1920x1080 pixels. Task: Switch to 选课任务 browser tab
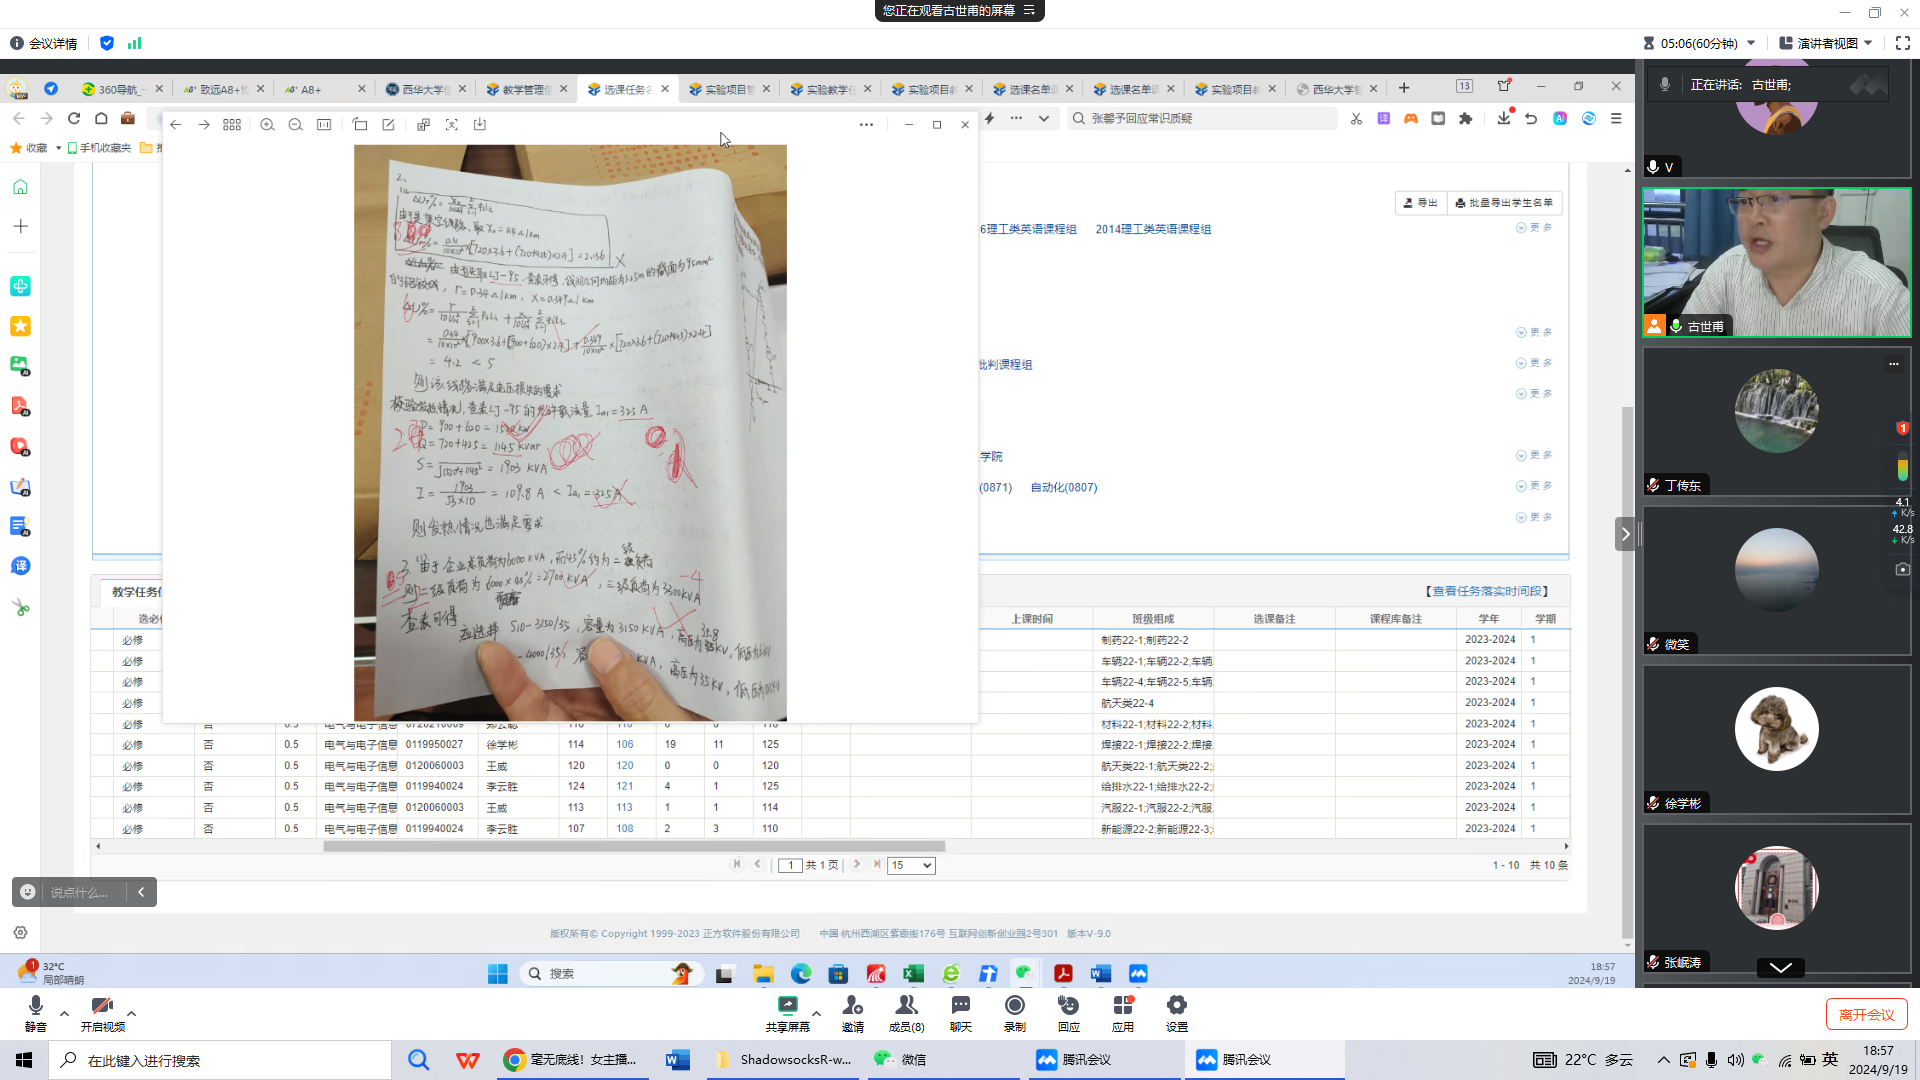pyautogui.click(x=625, y=89)
